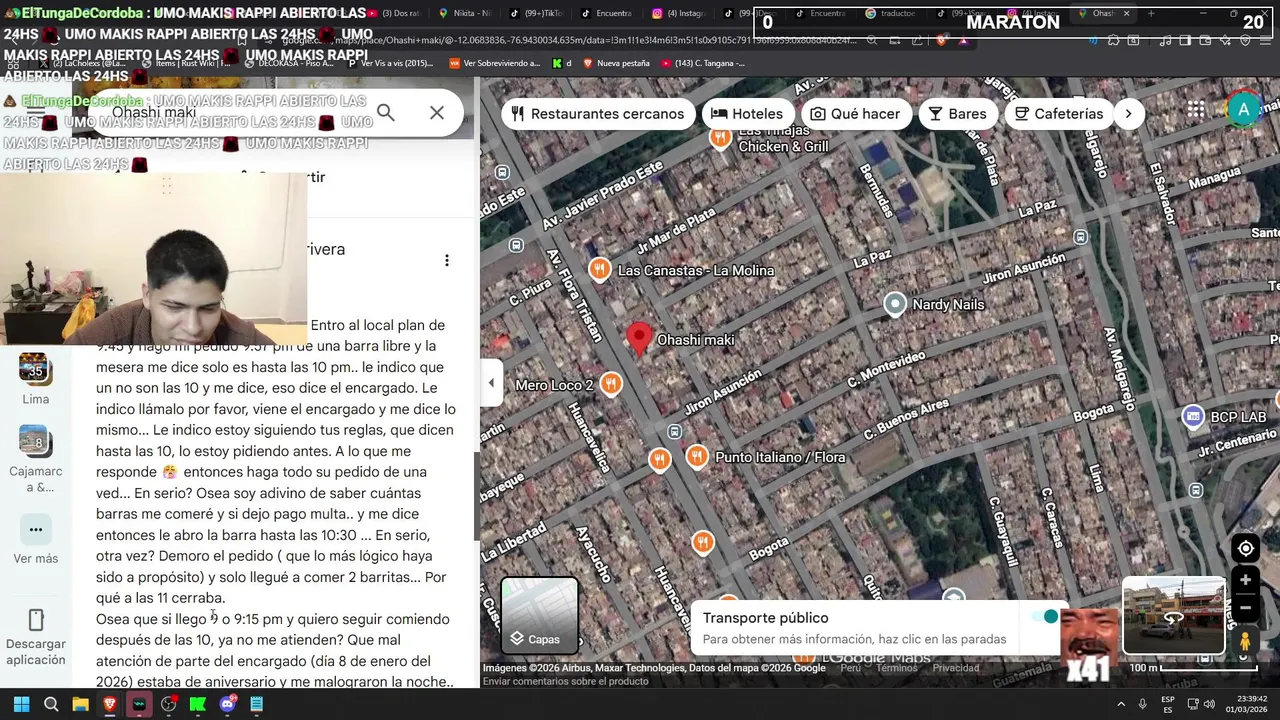Open the review's three-dot options menu

point(447,260)
